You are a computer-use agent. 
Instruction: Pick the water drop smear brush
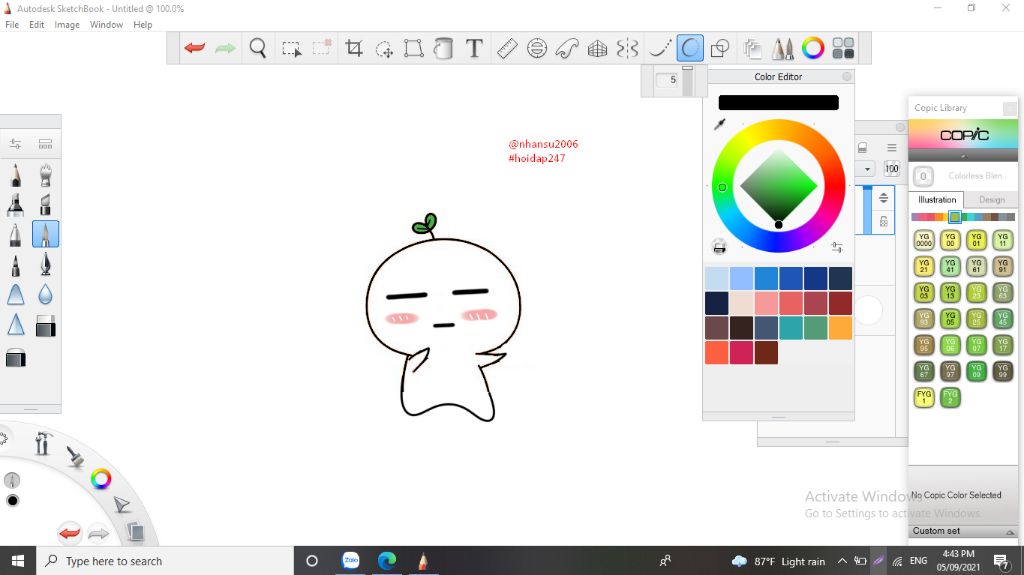[45, 294]
